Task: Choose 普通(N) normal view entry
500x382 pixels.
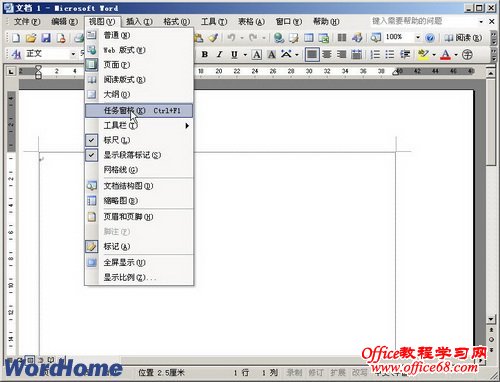Action: click(139, 35)
